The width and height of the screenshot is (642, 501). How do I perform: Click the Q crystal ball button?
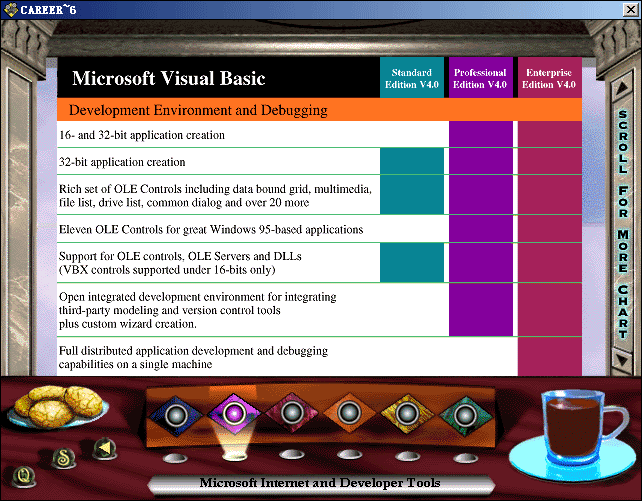point(23,476)
